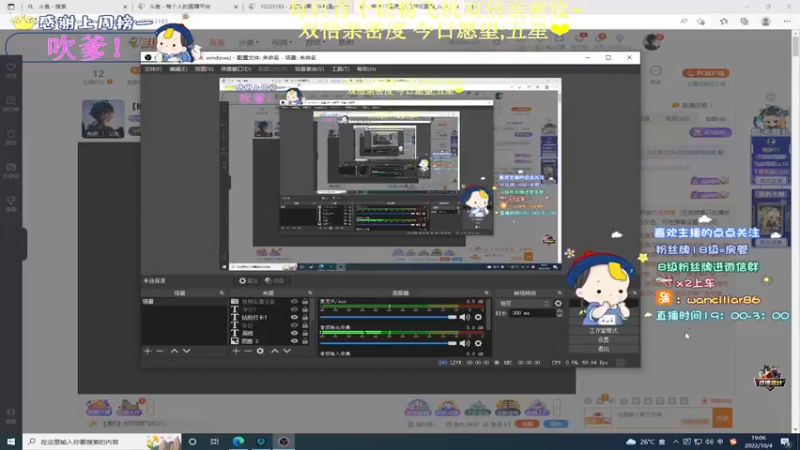
Task: Expand the 游戏 dropdown on Douyu nav
Action: [x=313, y=42]
